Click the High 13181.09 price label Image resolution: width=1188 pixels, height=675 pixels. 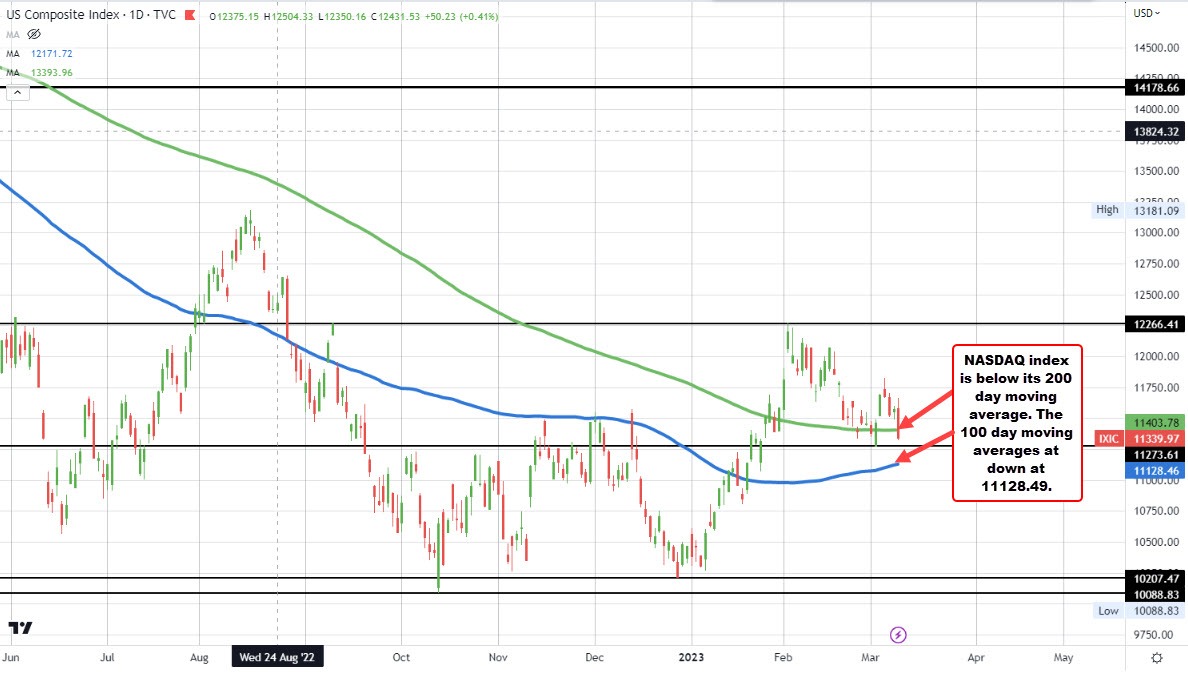(1137, 211)
